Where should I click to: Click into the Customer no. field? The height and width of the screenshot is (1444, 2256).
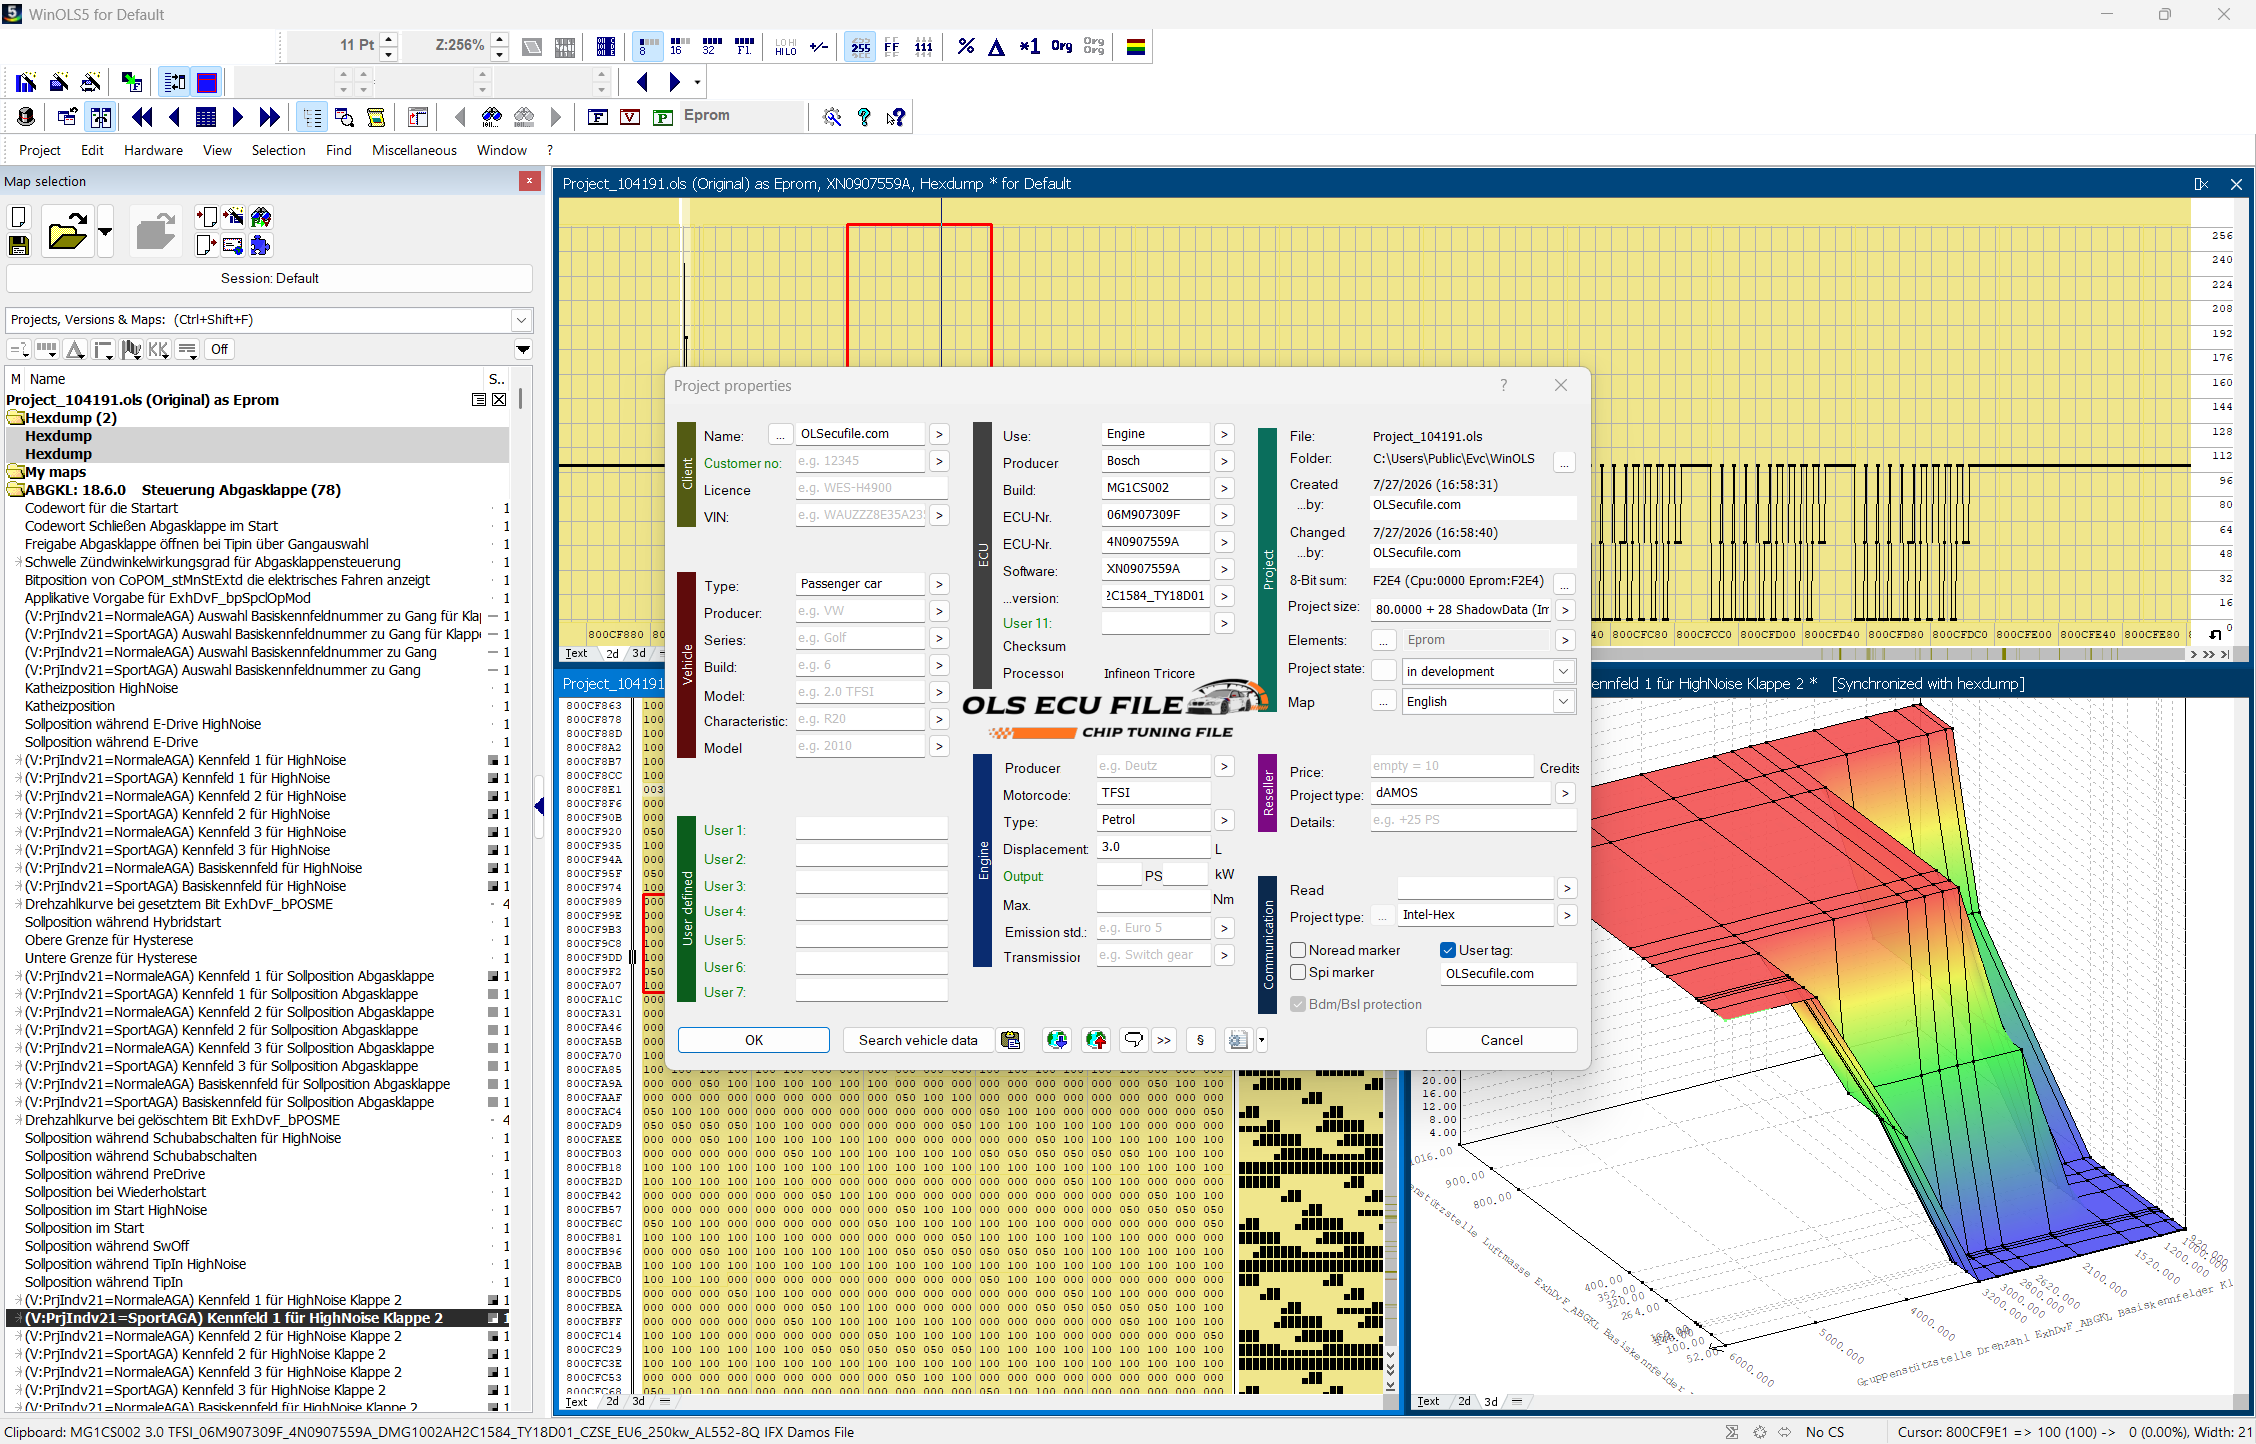click(x=860, y=461)
